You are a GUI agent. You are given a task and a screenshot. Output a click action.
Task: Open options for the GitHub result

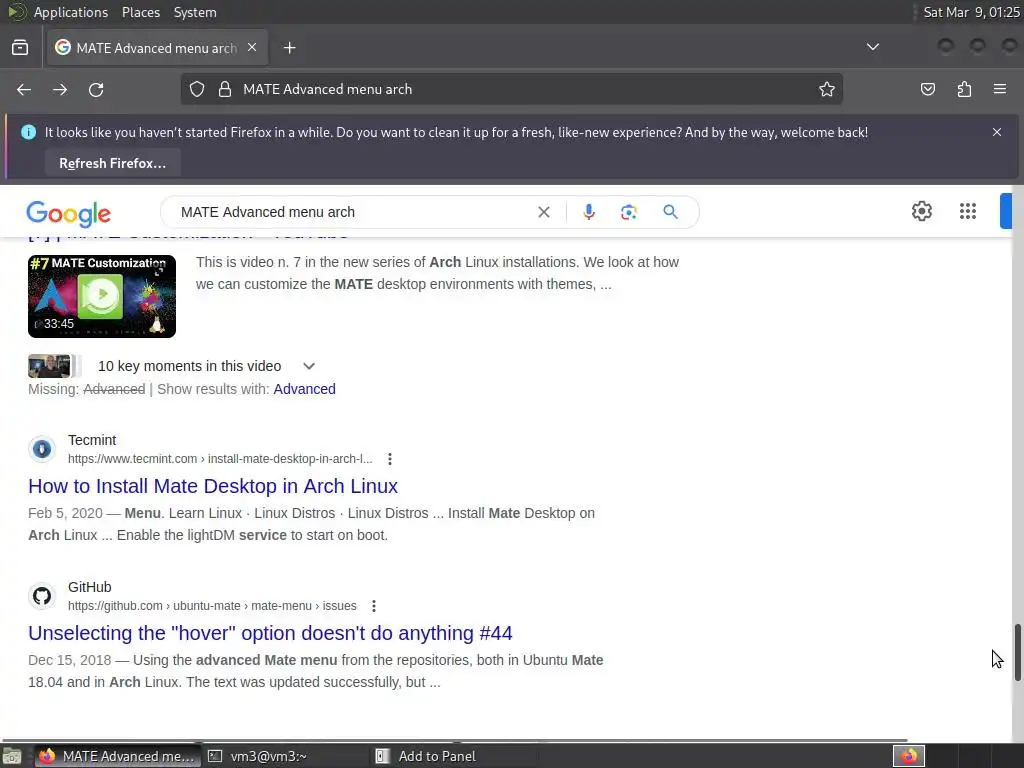pos(374,606)
